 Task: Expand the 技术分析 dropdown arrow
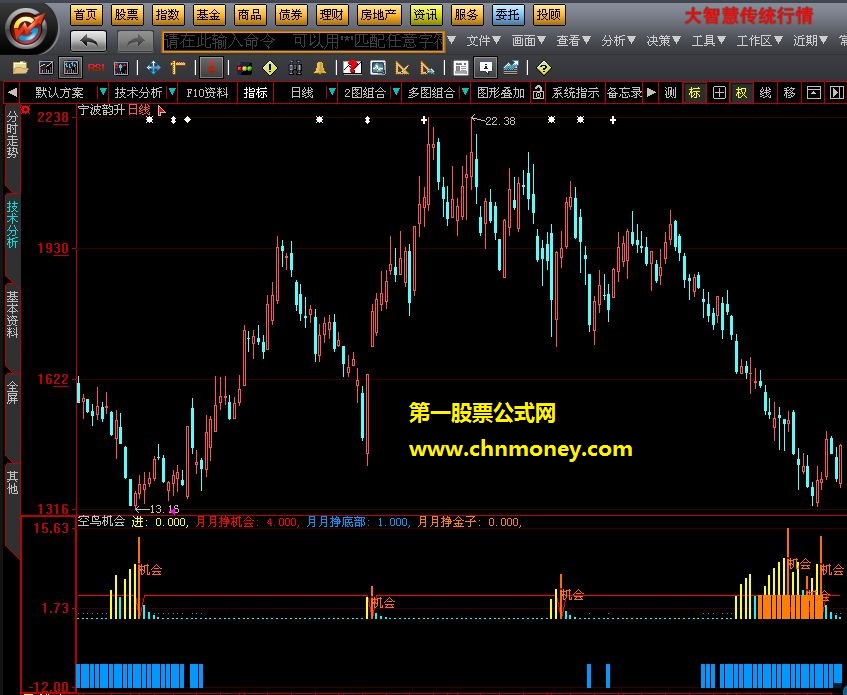(x=172, y=92)
